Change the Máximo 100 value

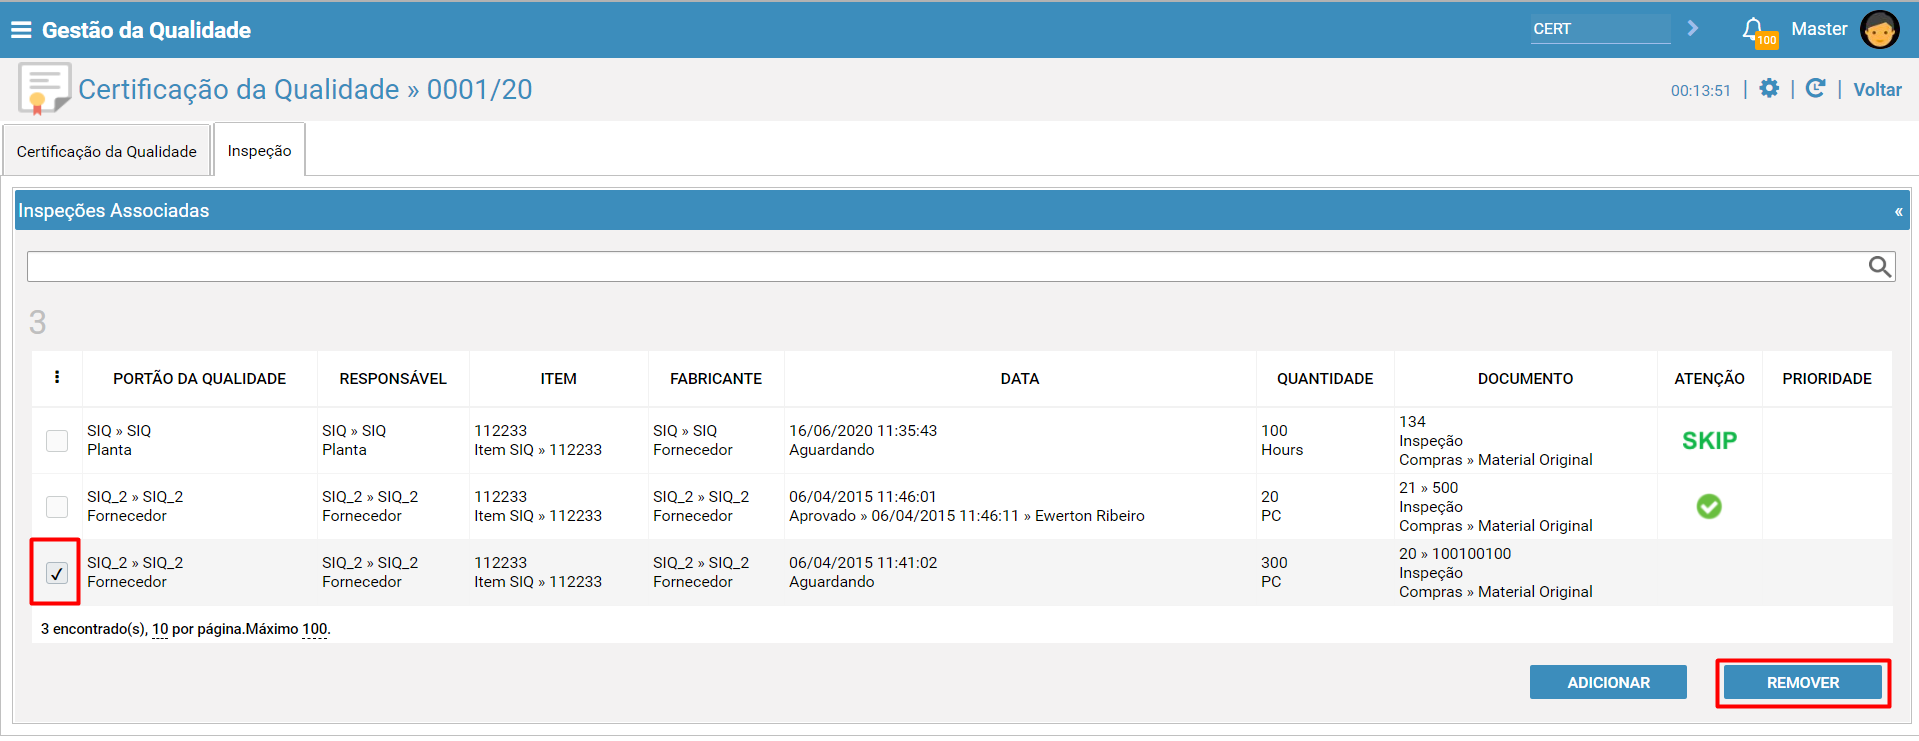(x=315, y=629)
